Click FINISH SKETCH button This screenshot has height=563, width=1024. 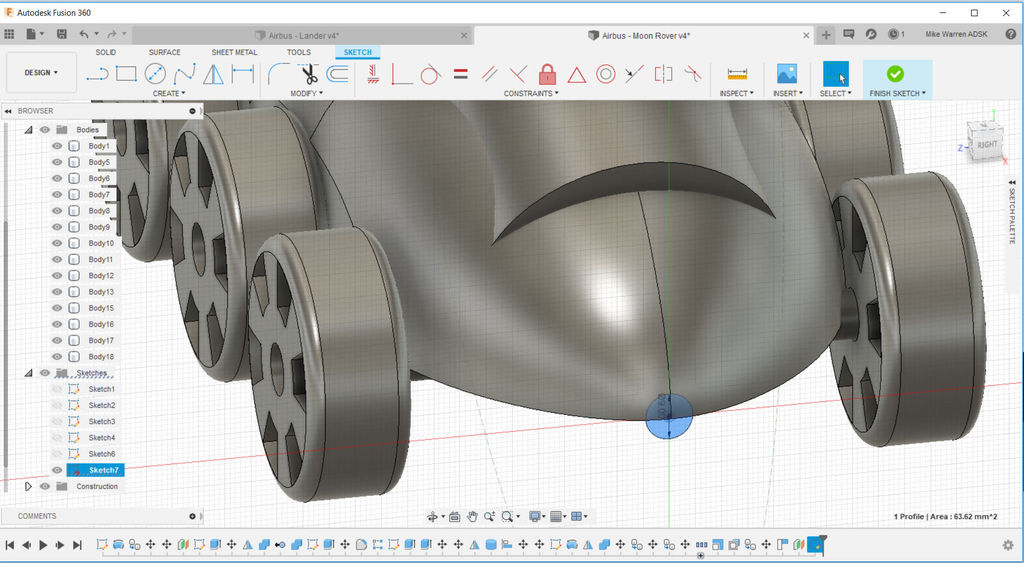point(897,80)
